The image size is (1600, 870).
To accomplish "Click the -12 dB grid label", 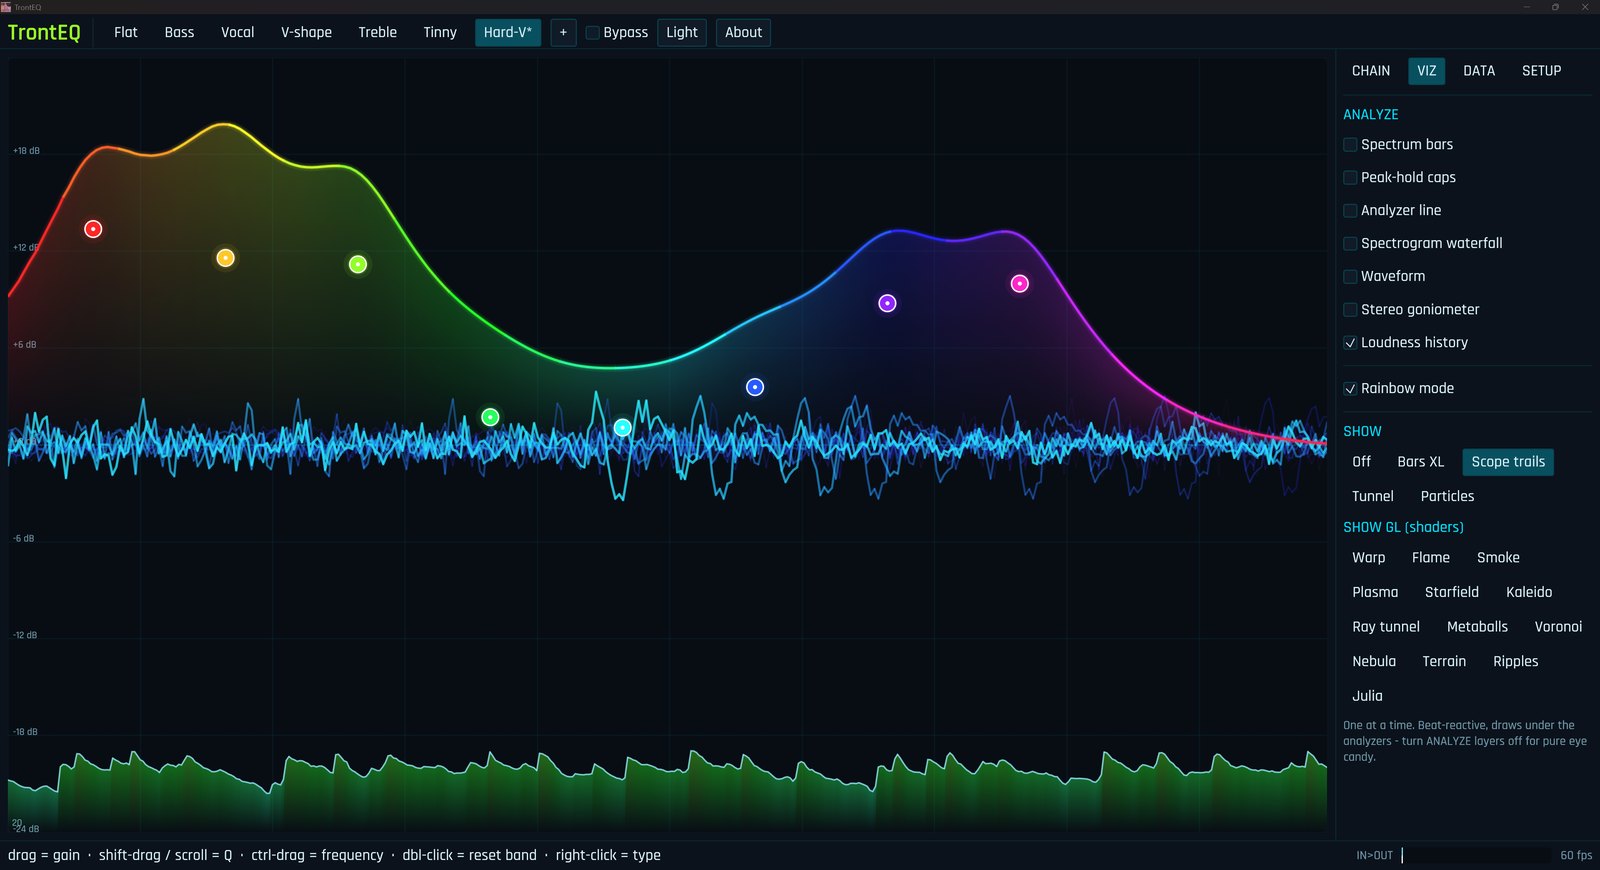I will 25,636.
